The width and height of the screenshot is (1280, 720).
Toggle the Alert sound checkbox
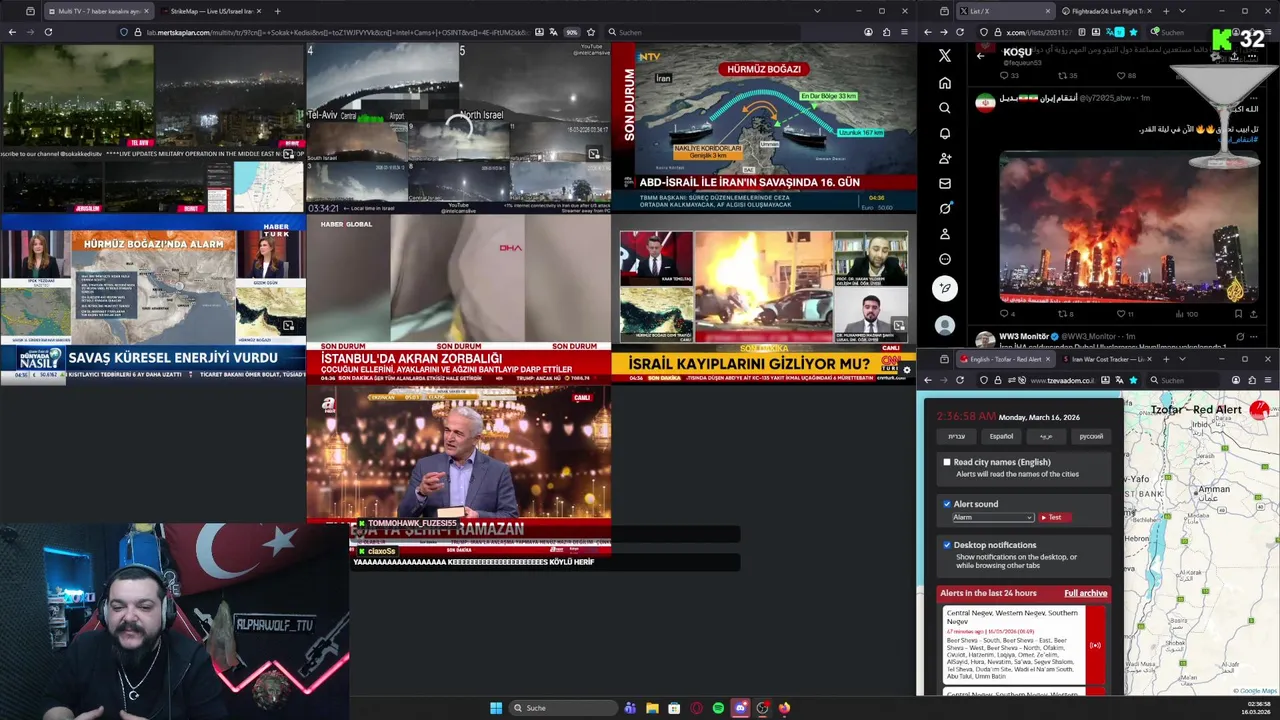click(x=947, y=504)
